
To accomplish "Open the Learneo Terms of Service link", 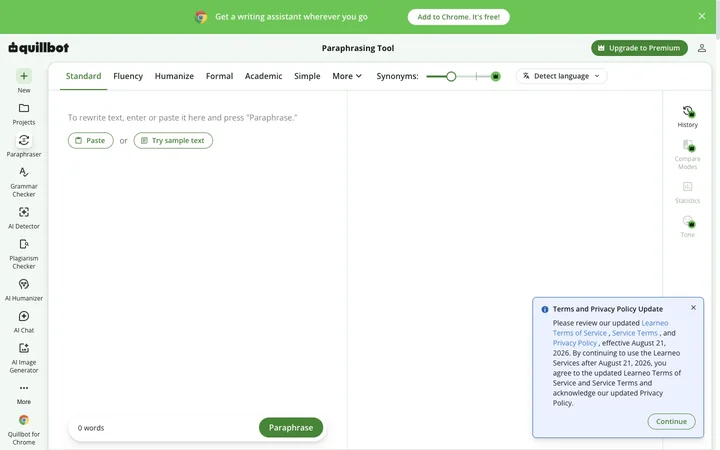I will coord(610,328).
